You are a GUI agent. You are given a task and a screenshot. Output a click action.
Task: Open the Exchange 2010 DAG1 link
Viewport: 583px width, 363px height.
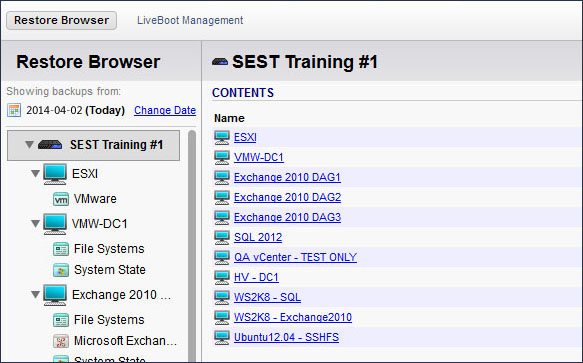click(287, 177)
